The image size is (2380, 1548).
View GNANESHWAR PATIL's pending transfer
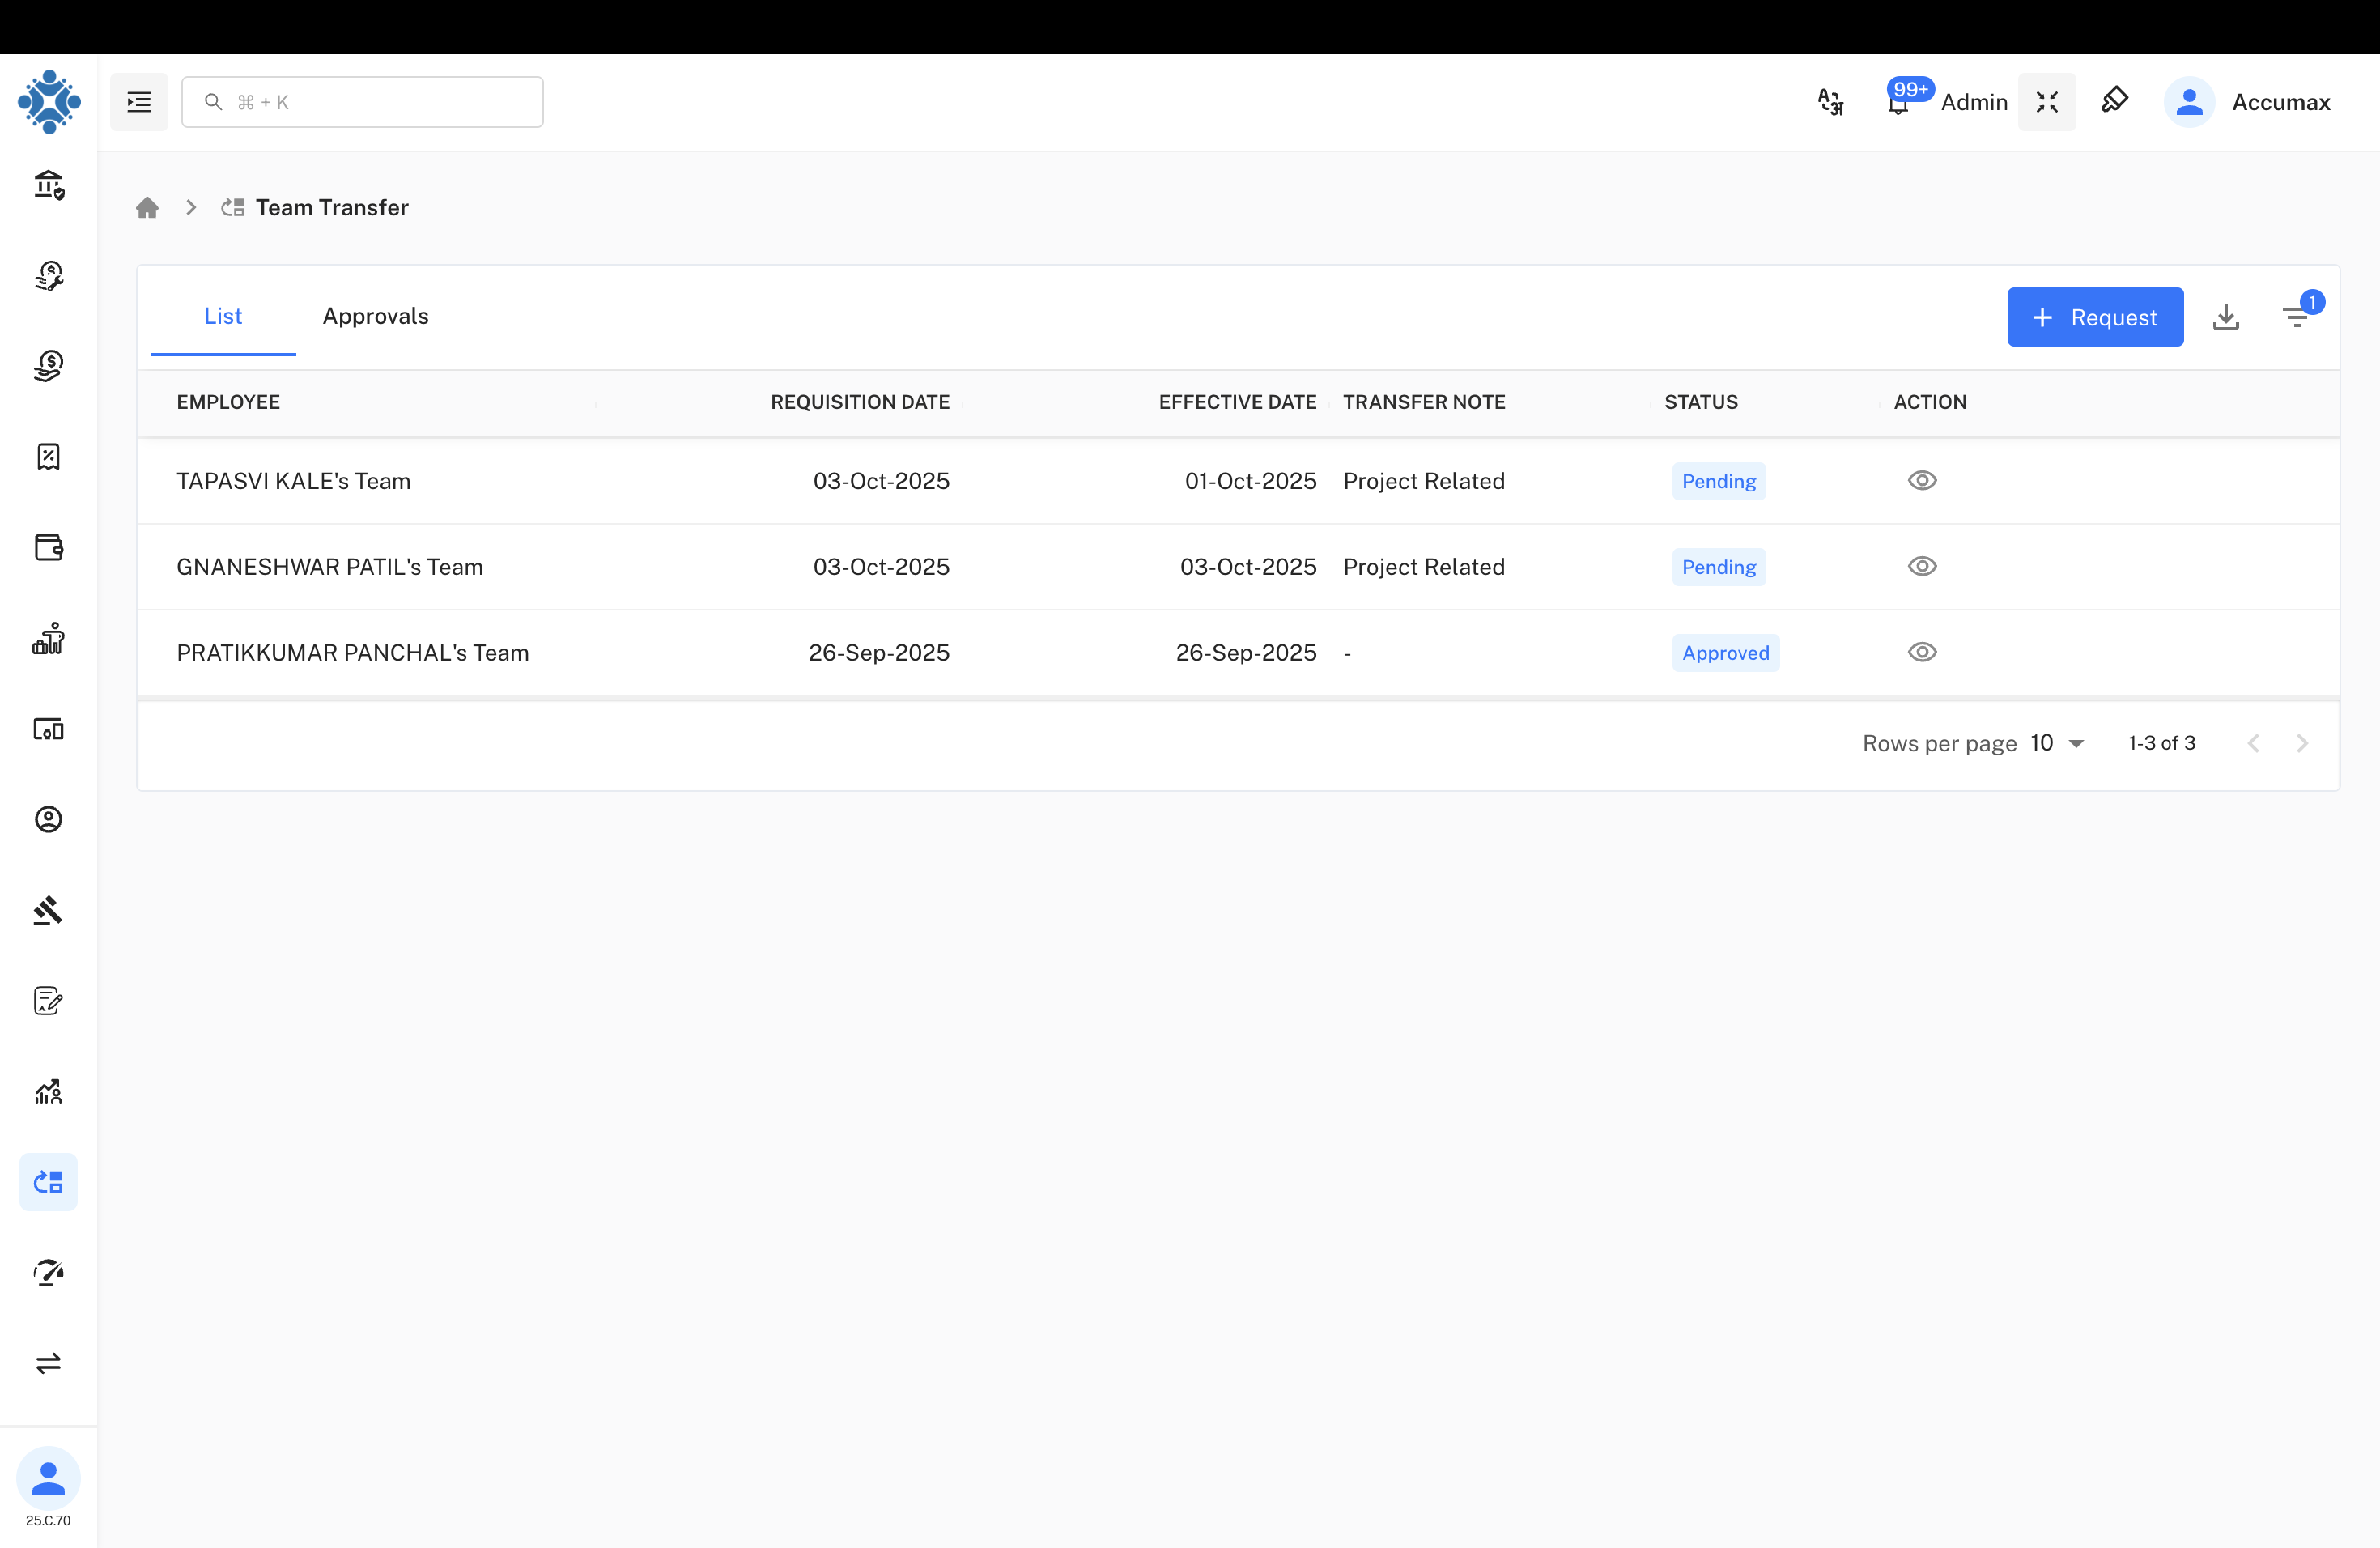(x=1923, y=566)
